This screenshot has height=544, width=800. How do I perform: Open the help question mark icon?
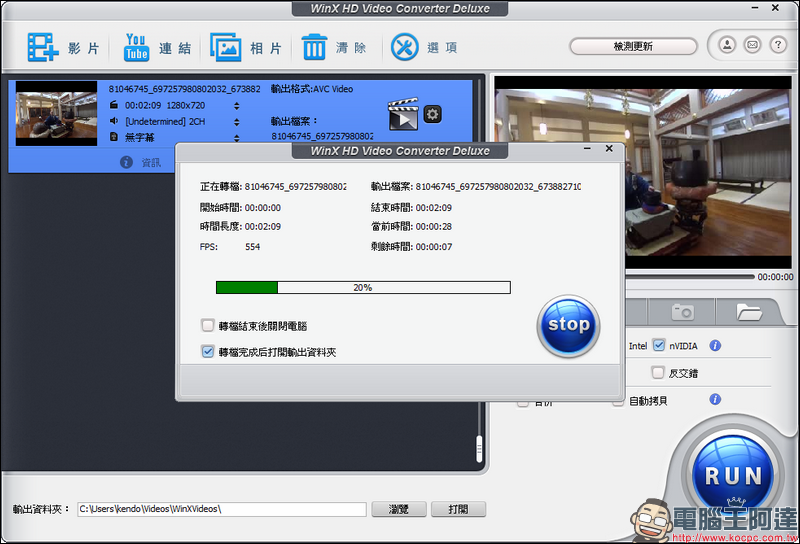pyautogui.click(x=778, y=45)
